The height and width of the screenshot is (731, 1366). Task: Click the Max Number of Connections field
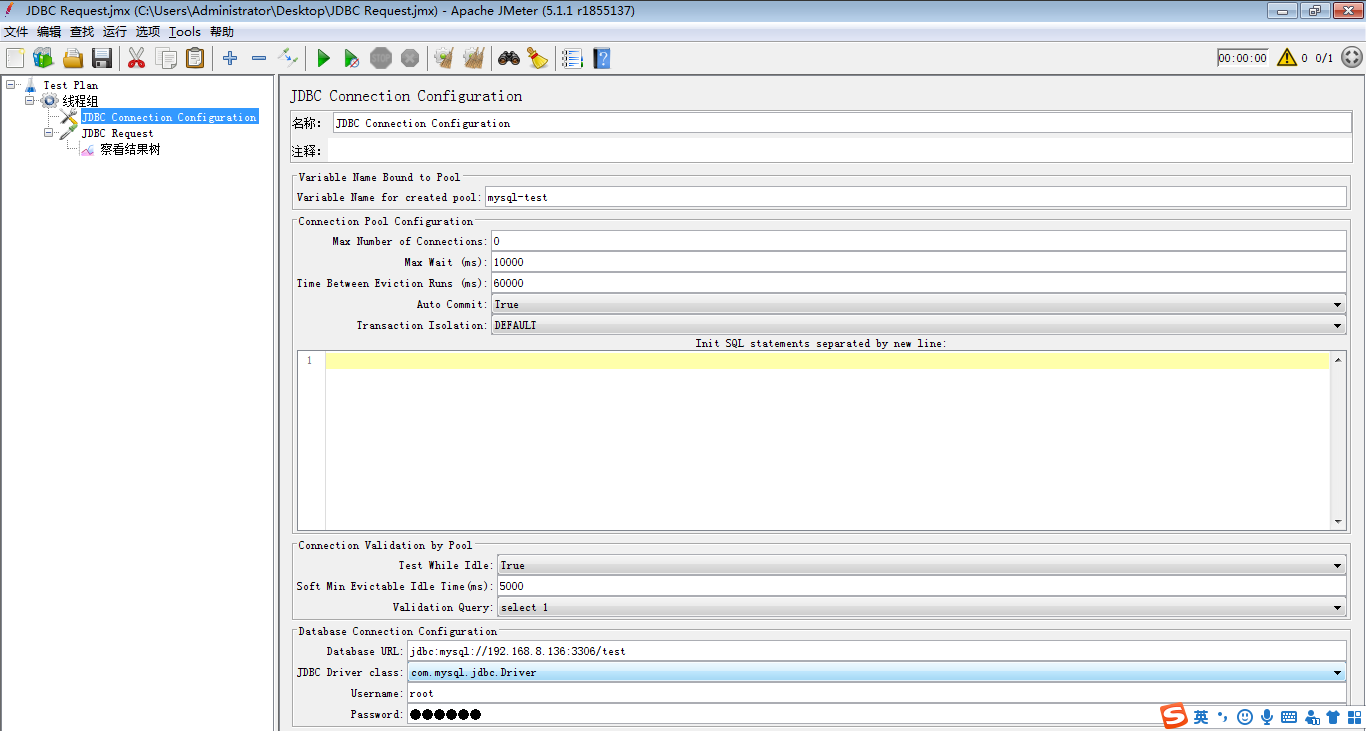click(x=919, y=241)
